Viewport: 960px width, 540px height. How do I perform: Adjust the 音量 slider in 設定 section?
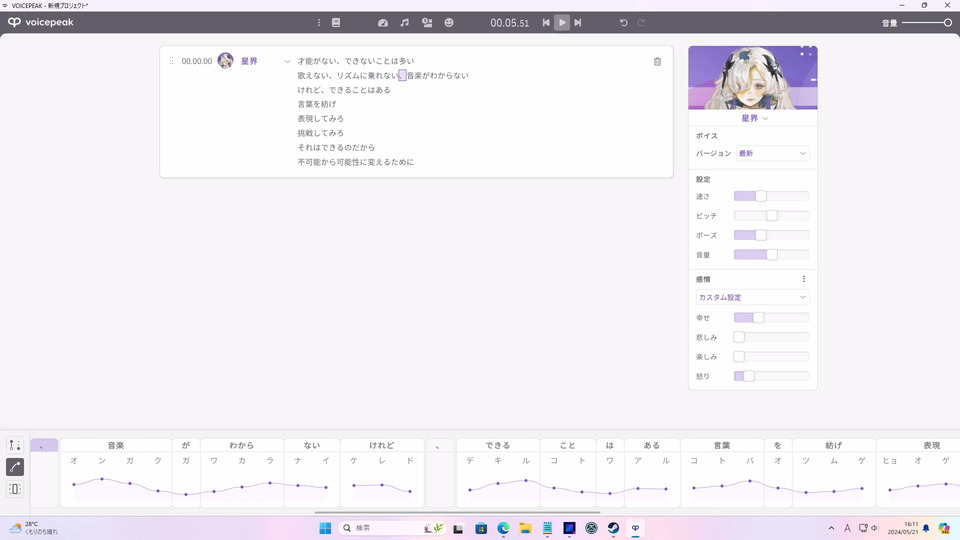pos(771,255)
